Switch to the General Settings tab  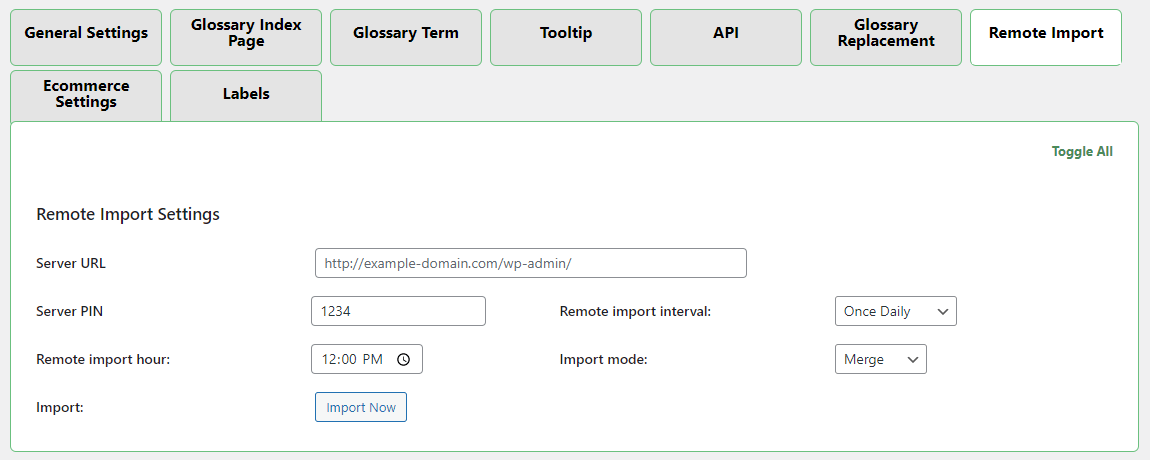pos(86,33)
